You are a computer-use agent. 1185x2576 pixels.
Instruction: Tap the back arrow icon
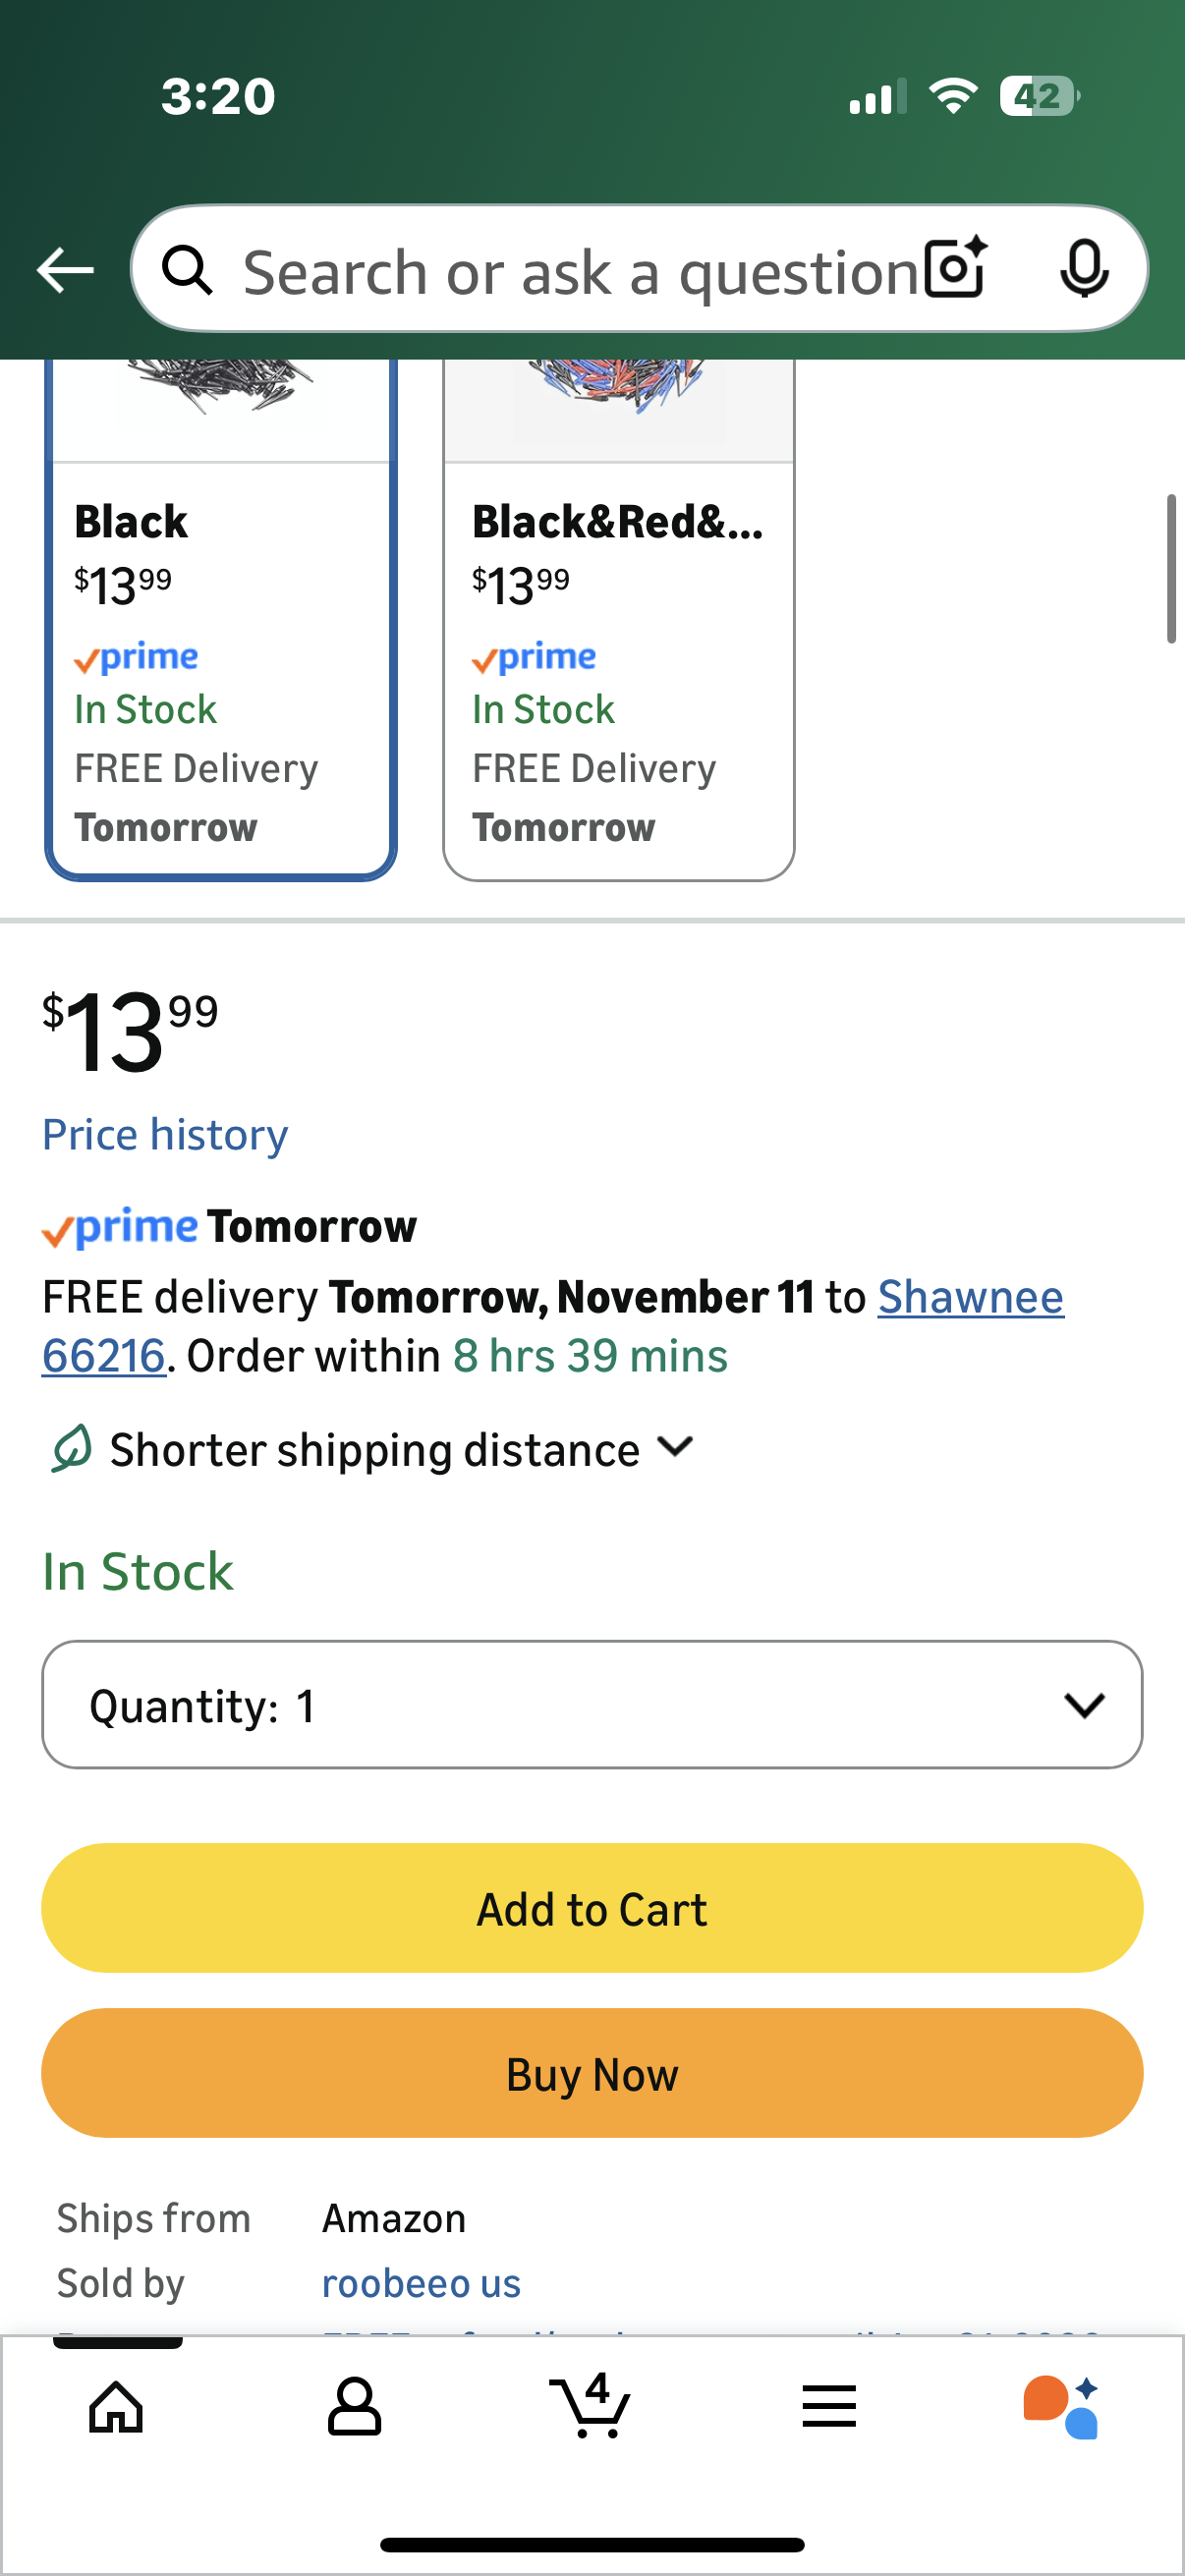65,270
